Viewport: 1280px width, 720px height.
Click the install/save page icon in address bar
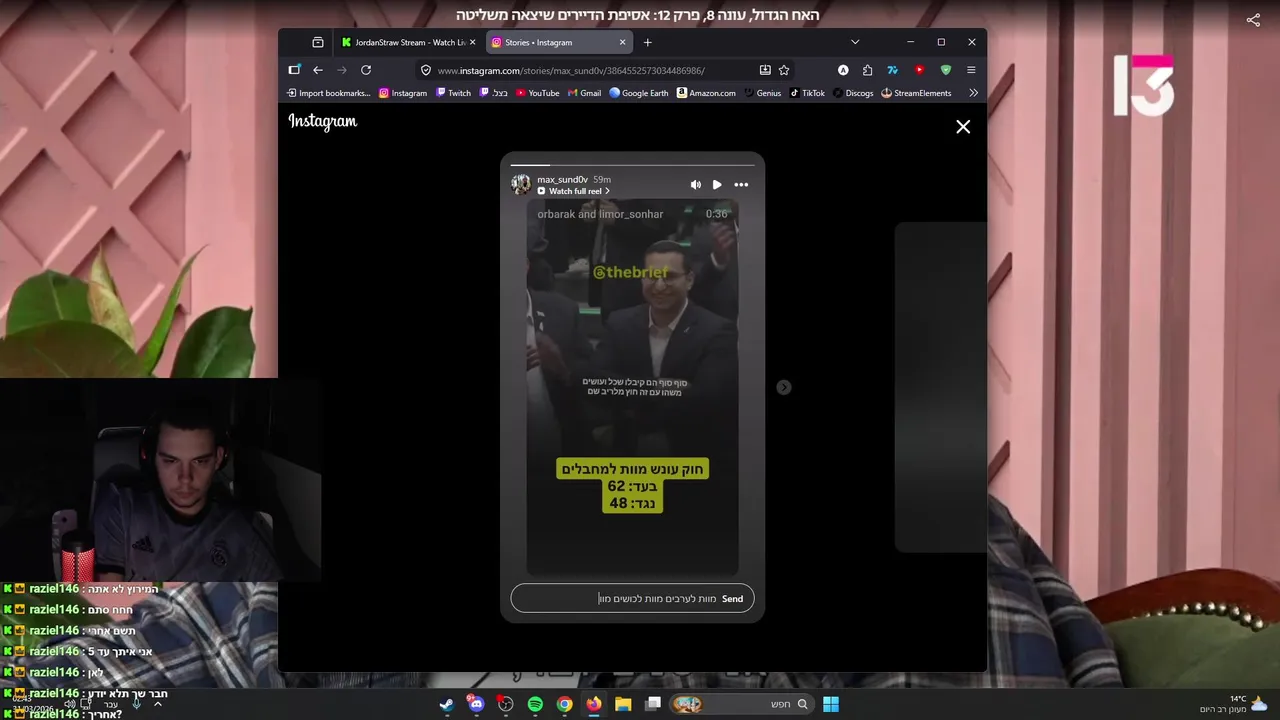click(x=765, y=70)
